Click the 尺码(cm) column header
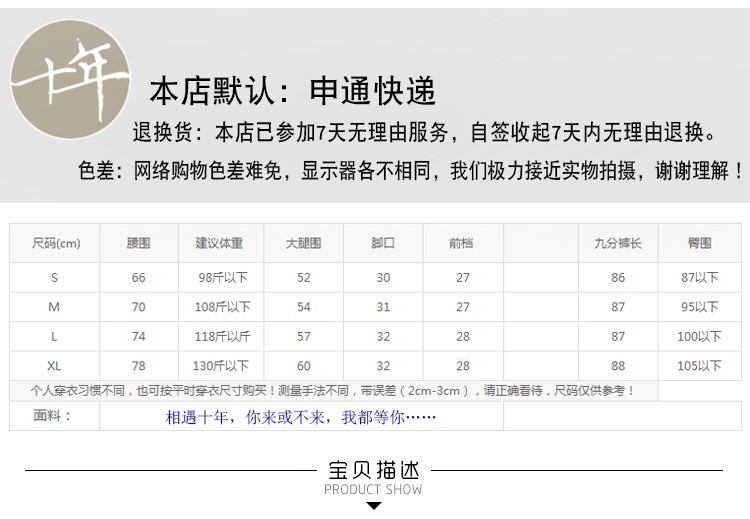750x519 pixels. (56, 243)
